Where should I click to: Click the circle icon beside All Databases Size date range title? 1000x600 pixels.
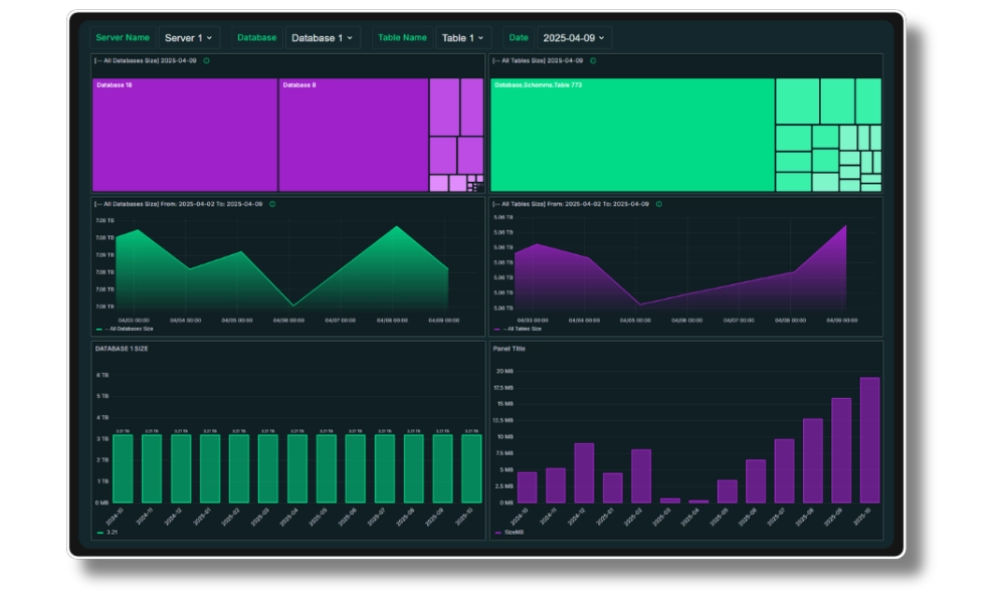click(272, 204)
